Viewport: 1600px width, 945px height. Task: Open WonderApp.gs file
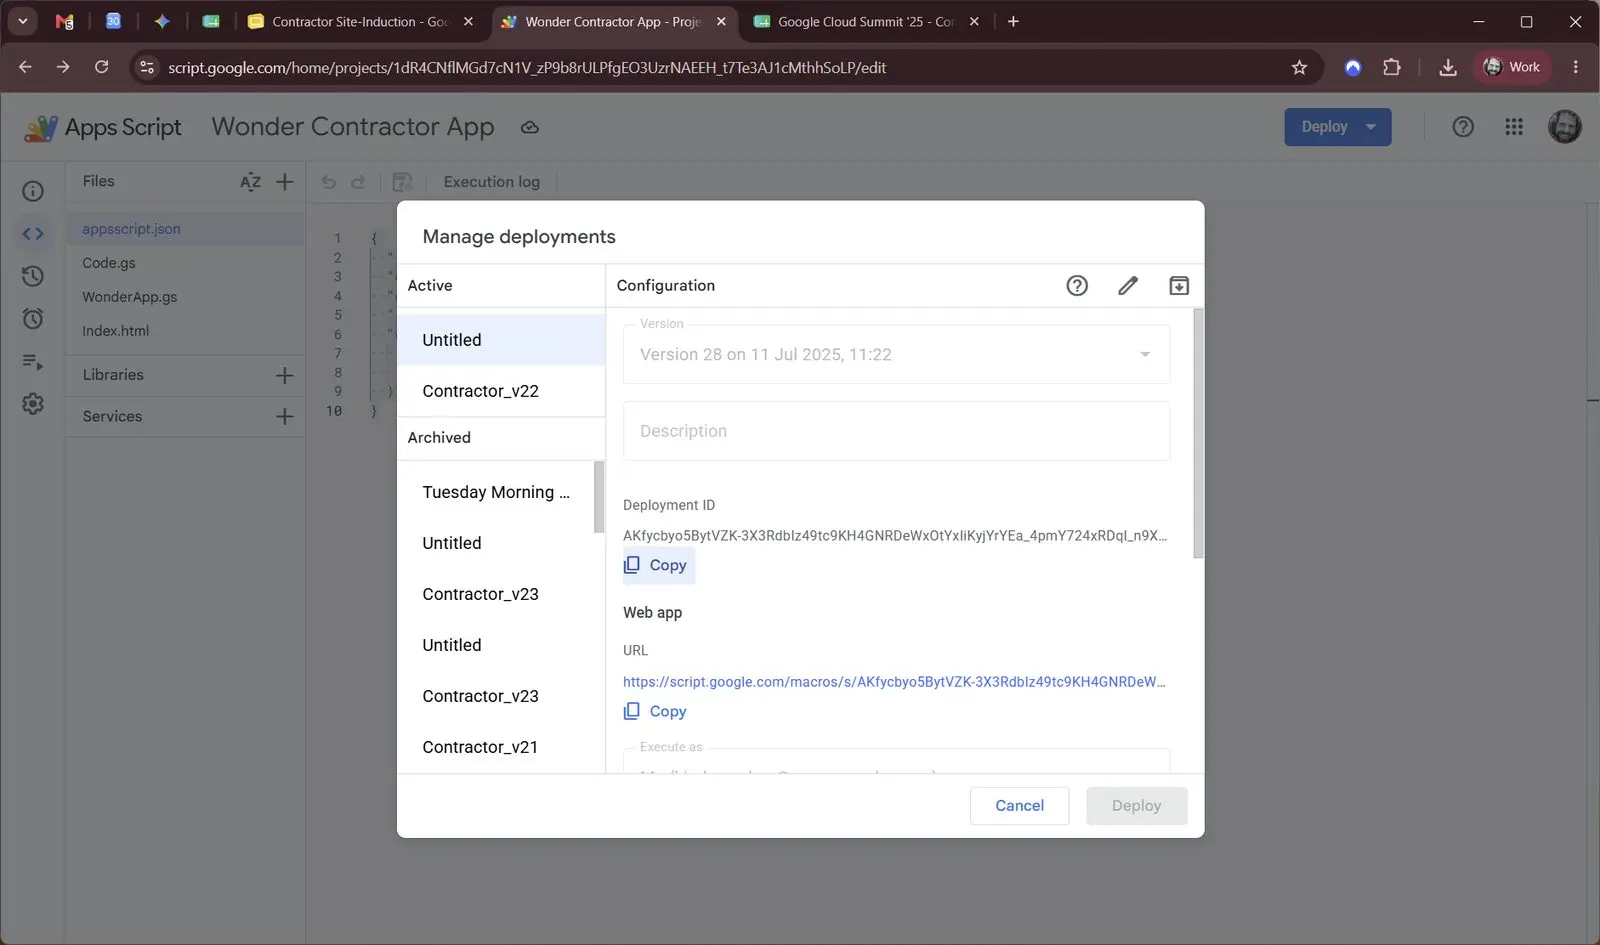point(185,297)
